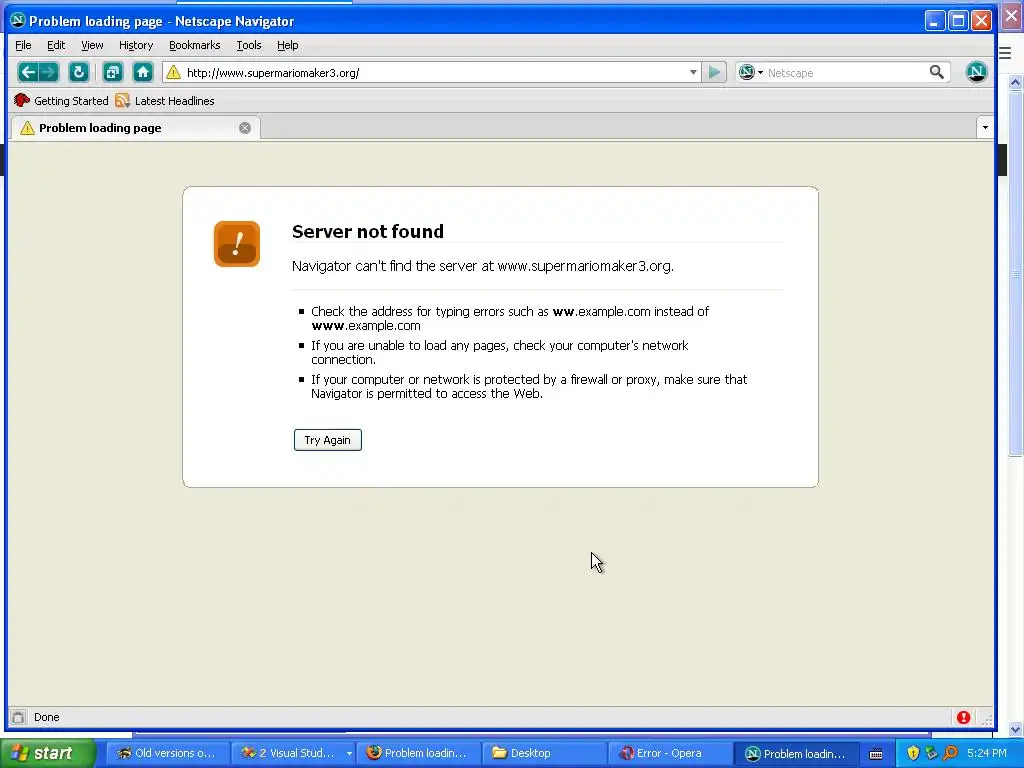The image size is (1024, 768).
Task: Click the background window hamburger menu icon
Action: [x=1005, y=53]
